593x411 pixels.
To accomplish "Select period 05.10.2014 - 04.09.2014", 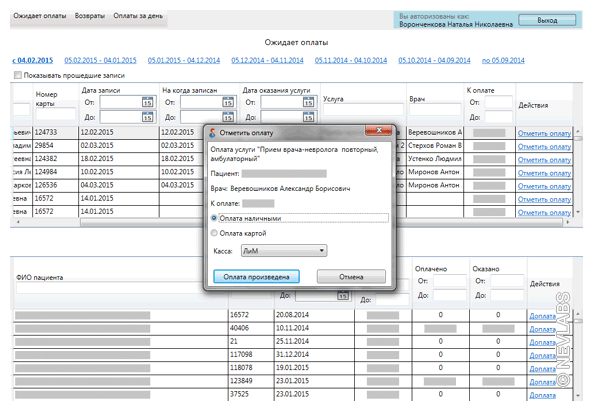I will (x=434, y=60).
